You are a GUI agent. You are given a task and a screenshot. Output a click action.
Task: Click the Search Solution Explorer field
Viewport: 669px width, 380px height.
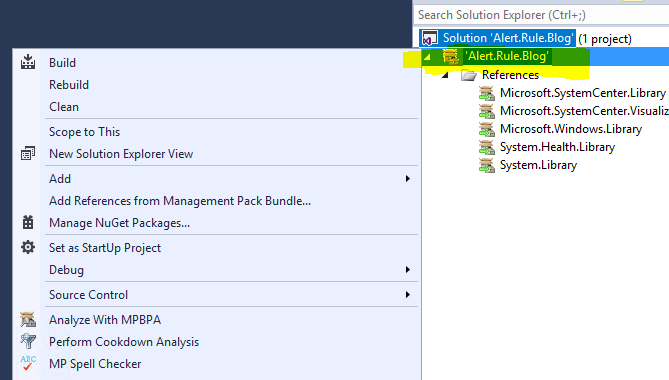[x=541, y=15]
